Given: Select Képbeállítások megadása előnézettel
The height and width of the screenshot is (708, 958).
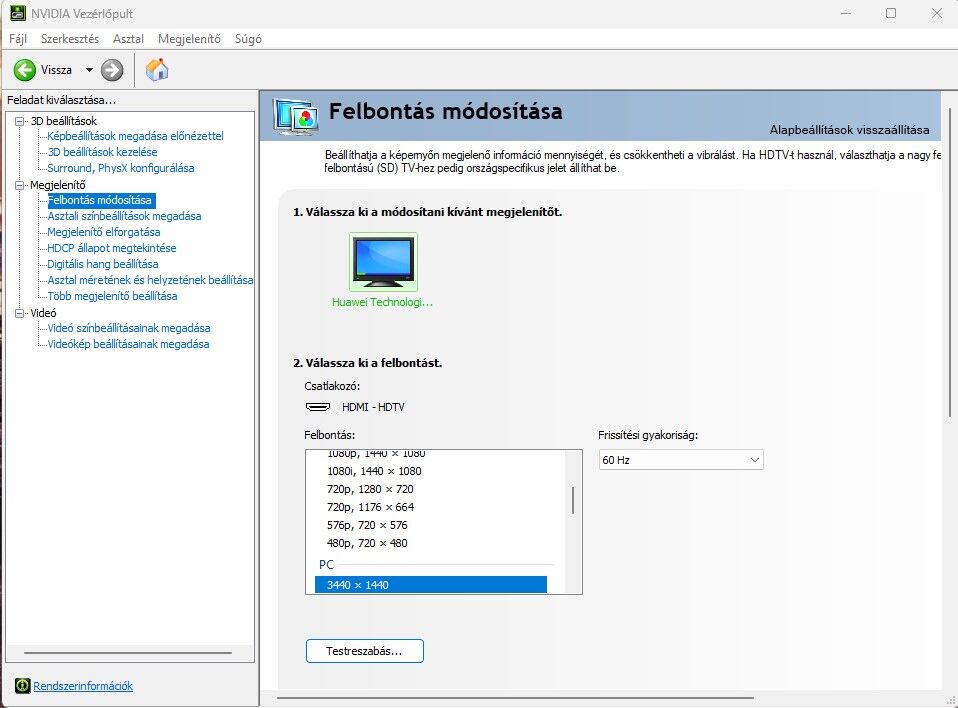Looking at the screenshot, I should (136, 136).
